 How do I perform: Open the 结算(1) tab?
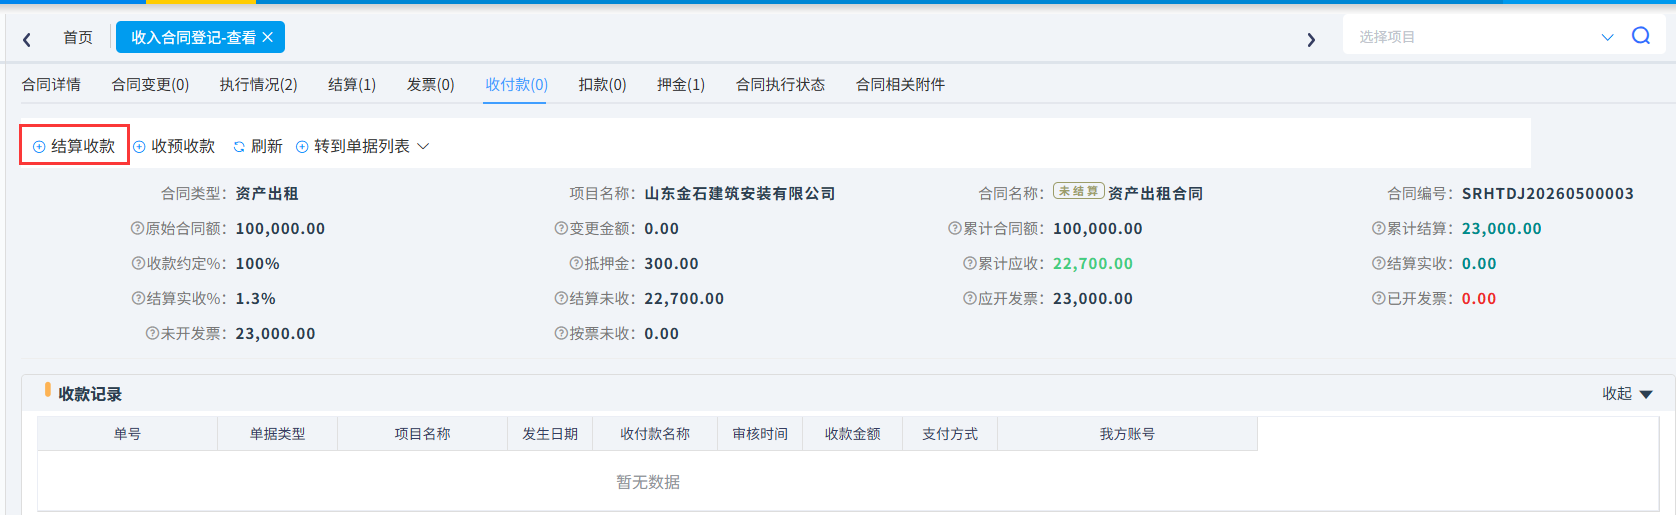tap(352, 85)
